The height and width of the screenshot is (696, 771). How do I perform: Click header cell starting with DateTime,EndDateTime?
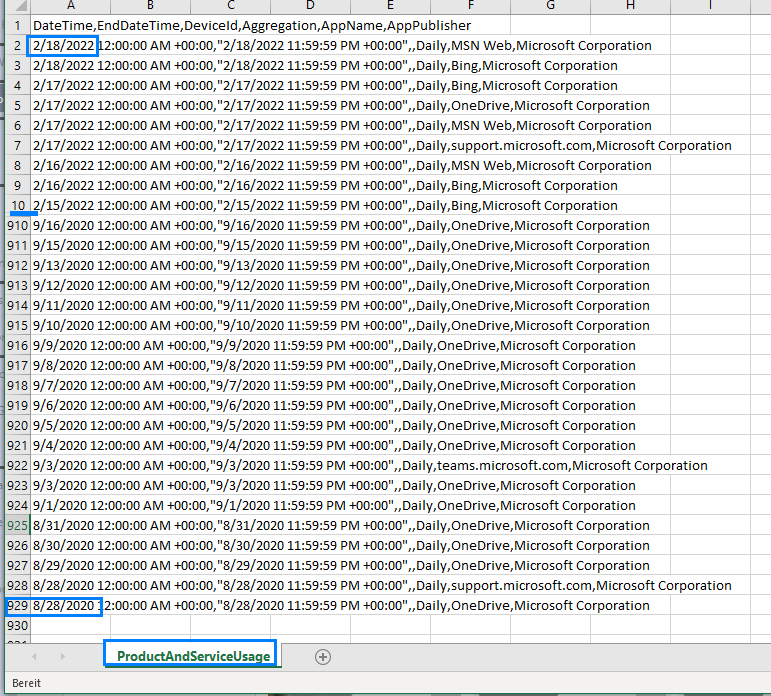pos(252,26)
